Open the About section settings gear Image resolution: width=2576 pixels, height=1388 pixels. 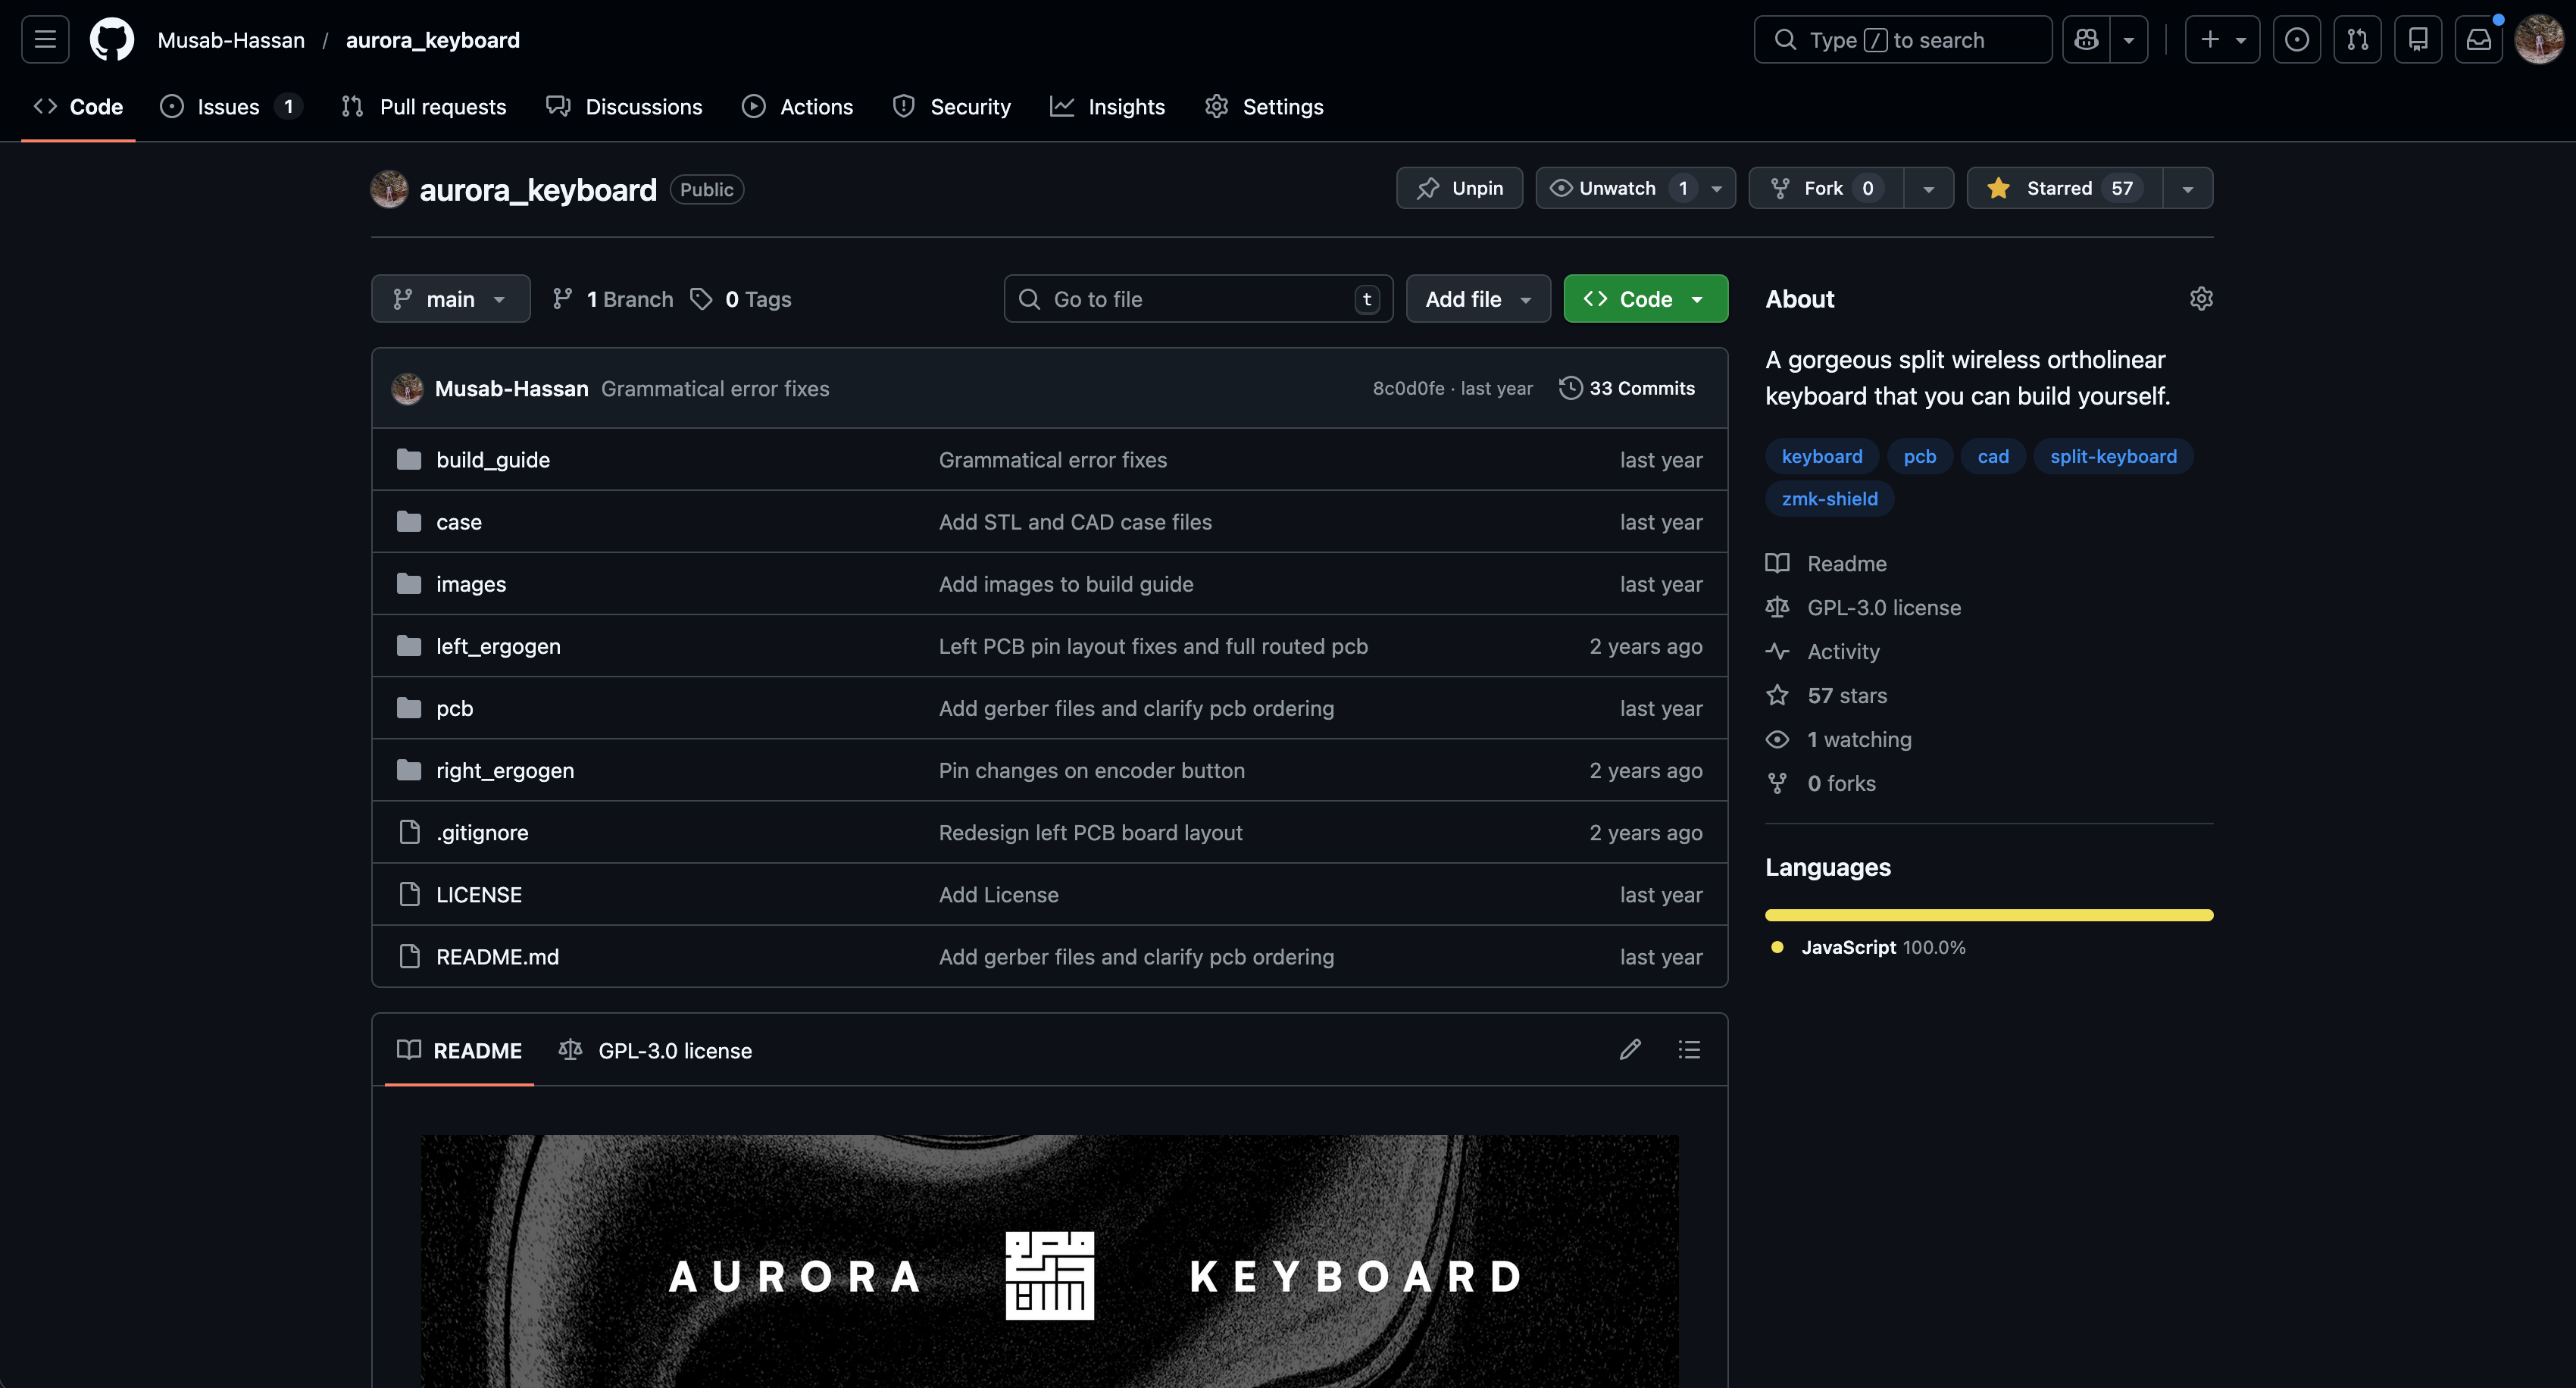coord(2201,298)
